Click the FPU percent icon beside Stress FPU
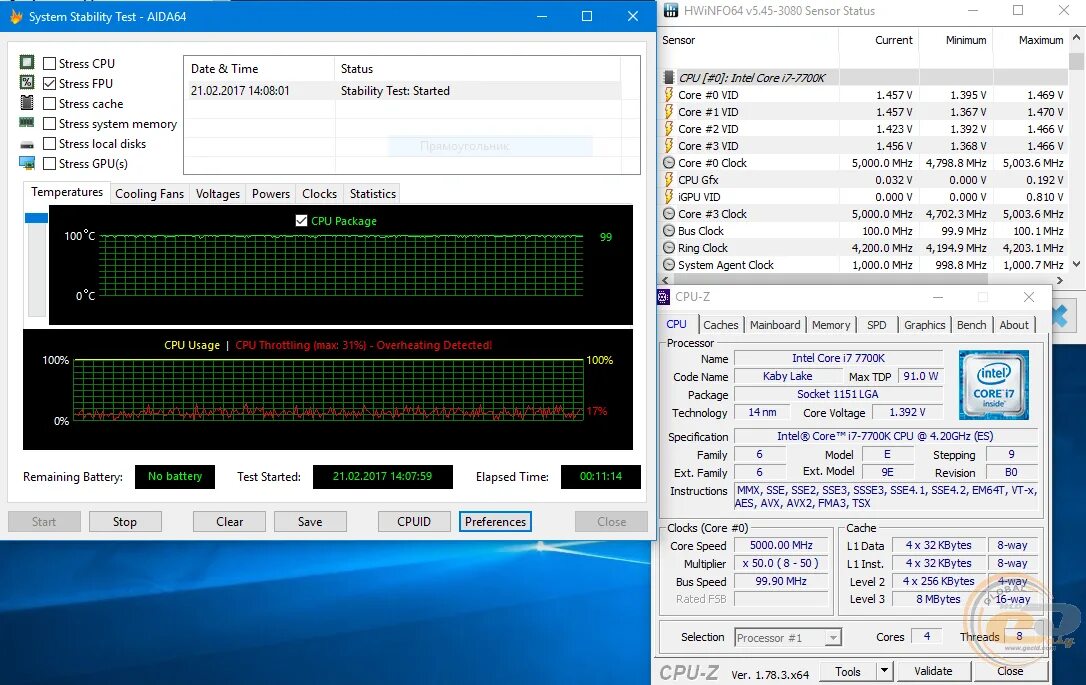The image size is (1086, 685). click(x=27, y=82)
